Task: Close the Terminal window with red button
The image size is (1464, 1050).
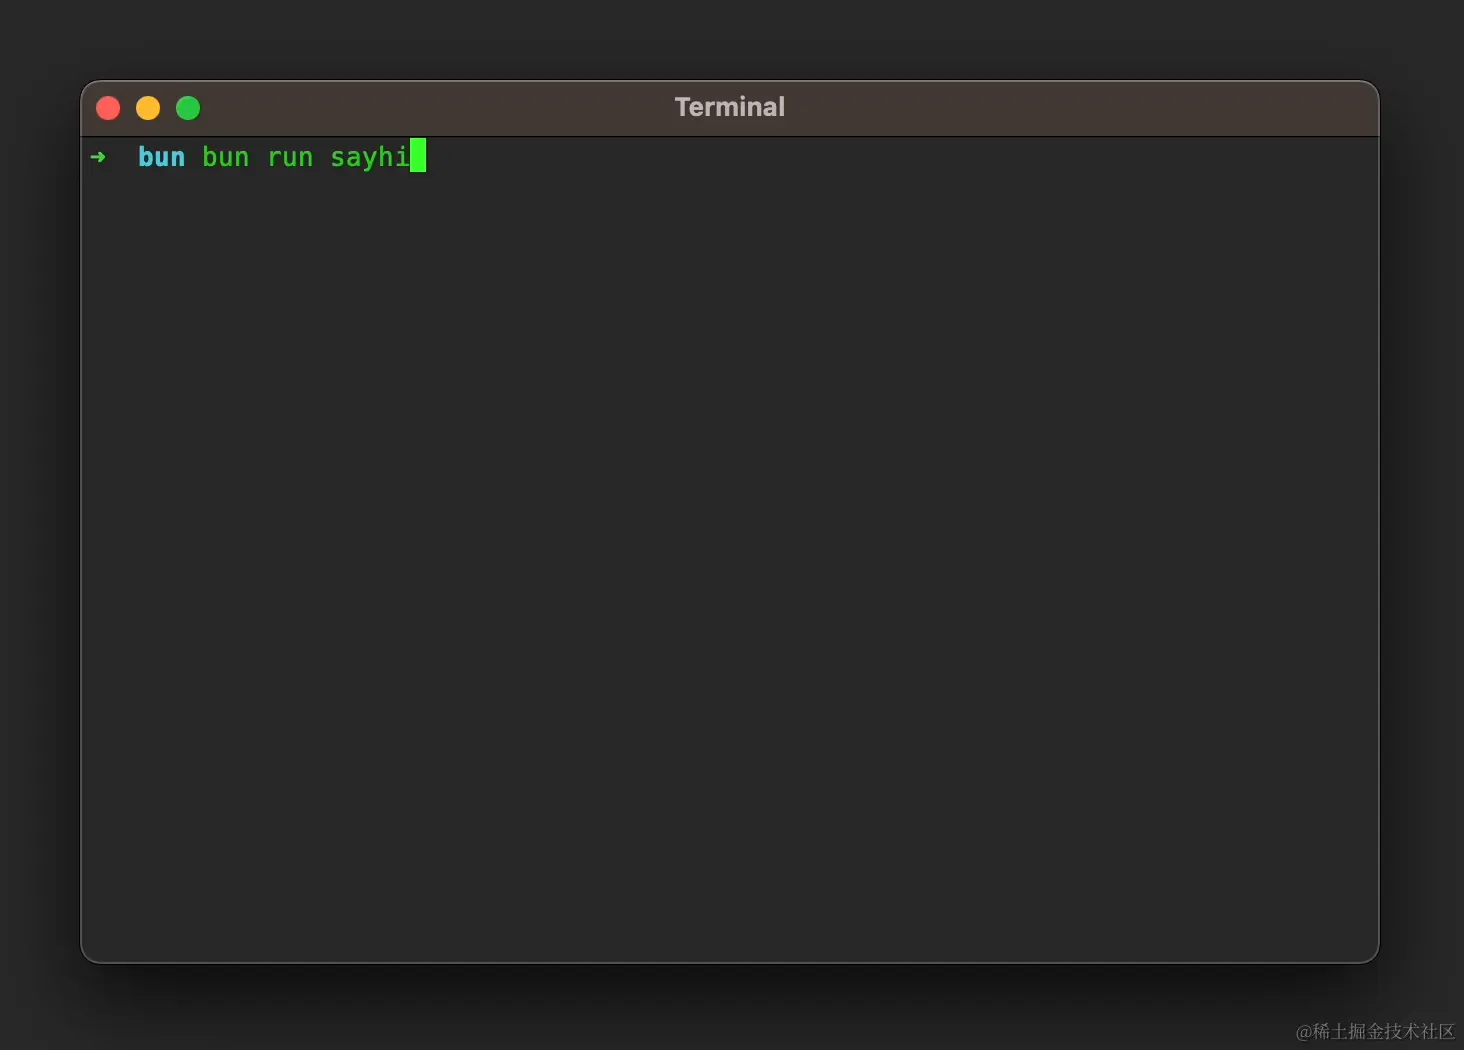Action: click(x=108, y=108)
